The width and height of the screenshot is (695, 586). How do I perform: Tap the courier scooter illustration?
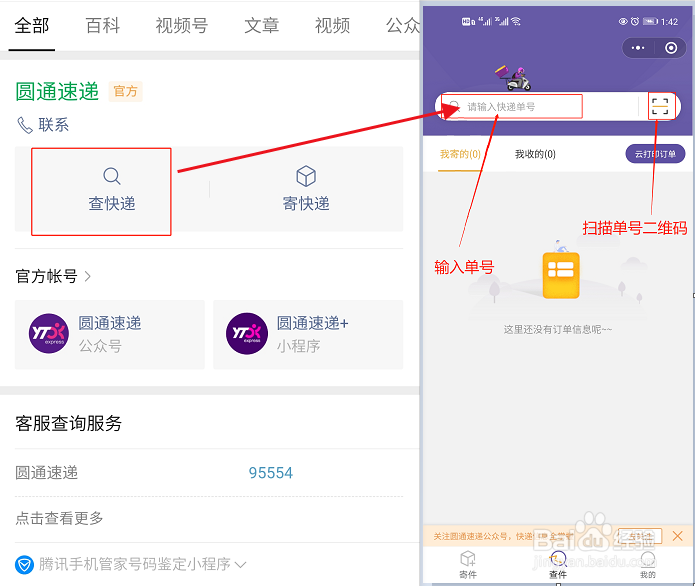coord(513,78)
